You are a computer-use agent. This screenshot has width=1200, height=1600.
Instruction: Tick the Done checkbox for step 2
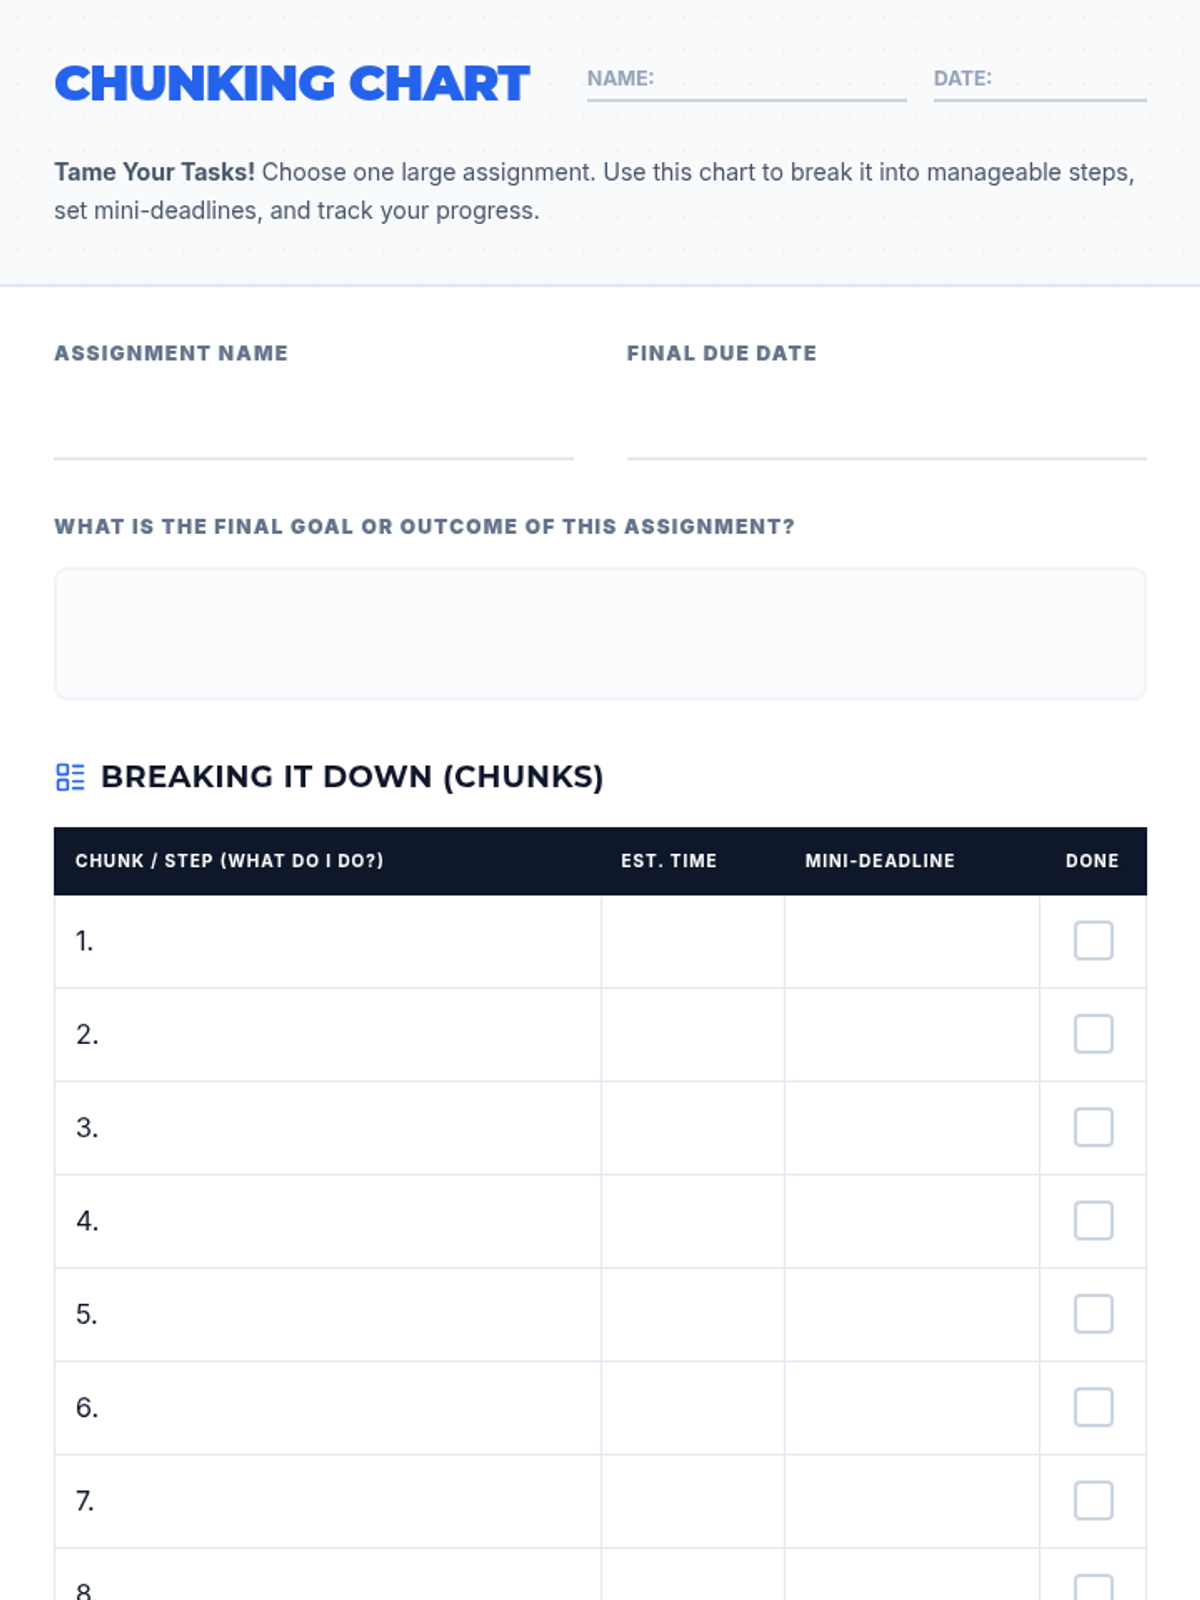pyautogui.click(x=1093, y=1034)
